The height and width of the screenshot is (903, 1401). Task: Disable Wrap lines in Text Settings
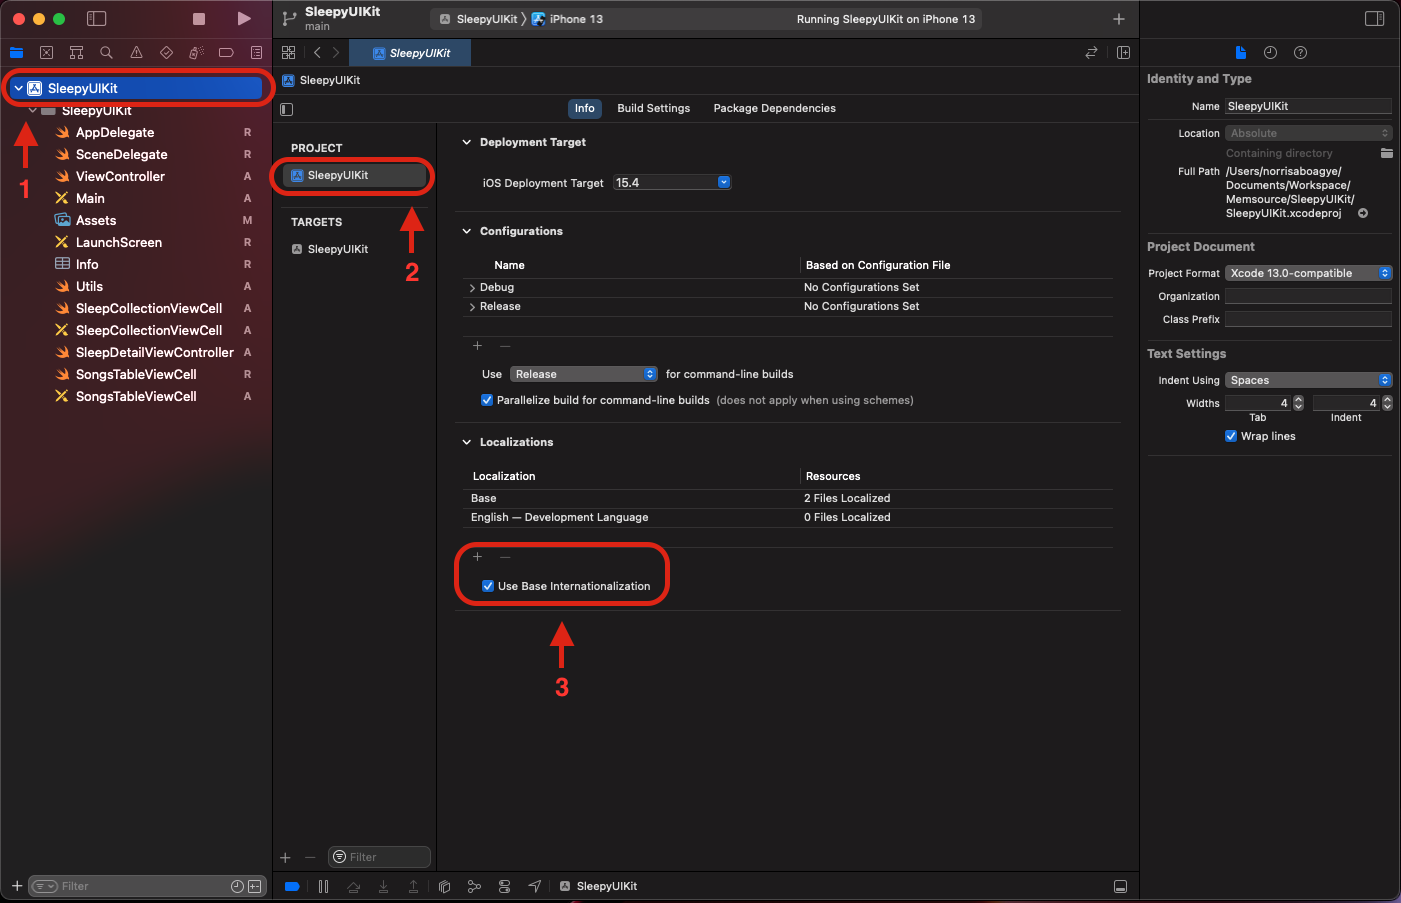tap(1230, 436)
